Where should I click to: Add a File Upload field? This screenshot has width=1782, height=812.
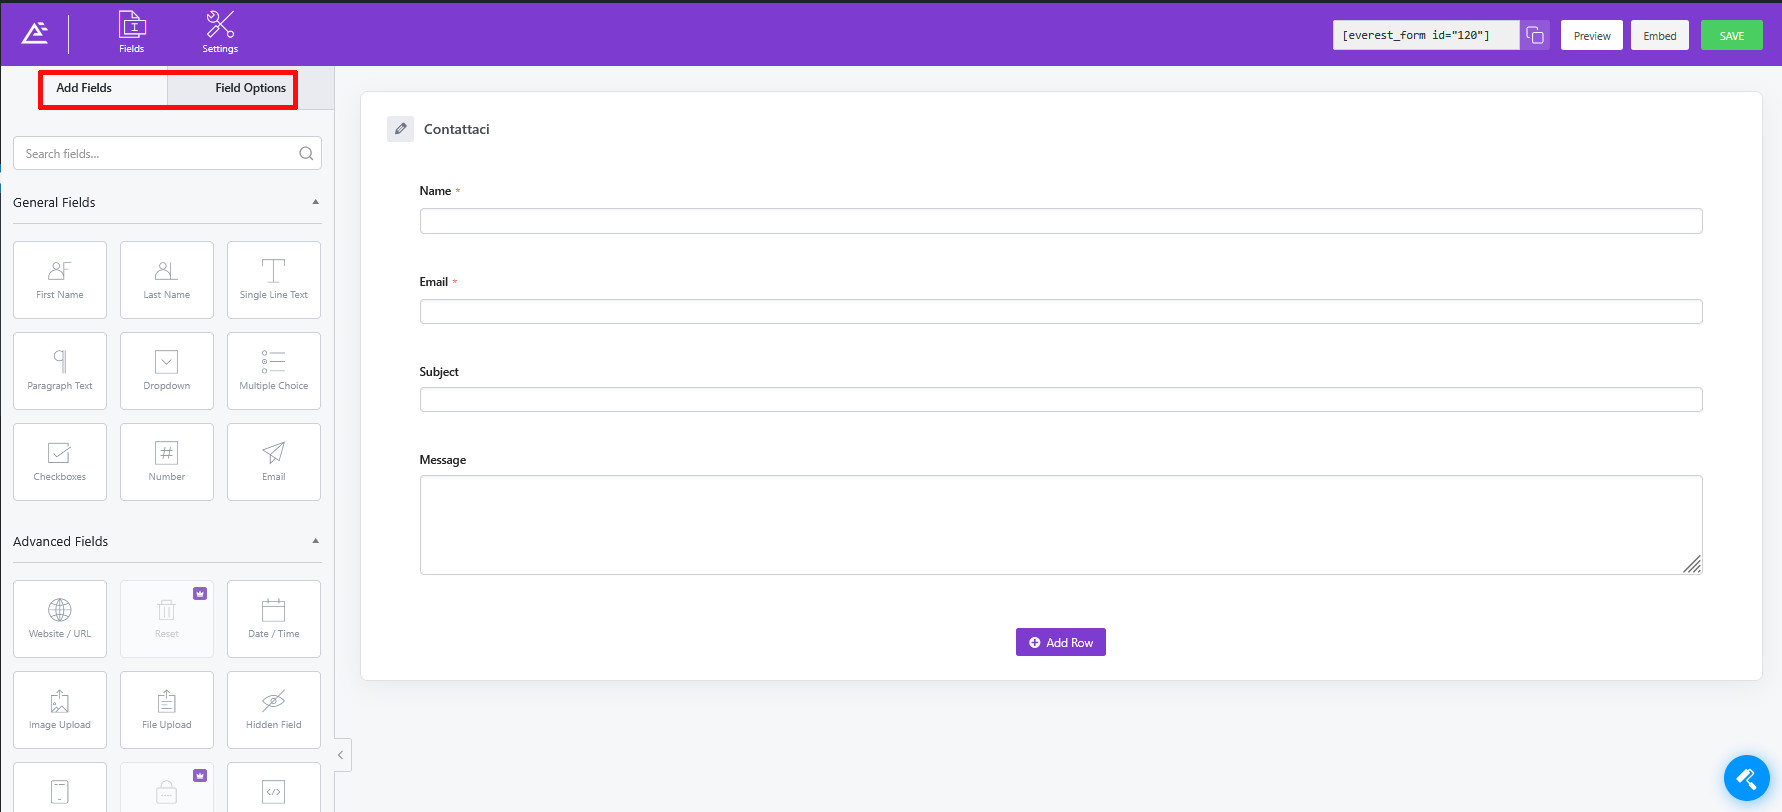167,710
